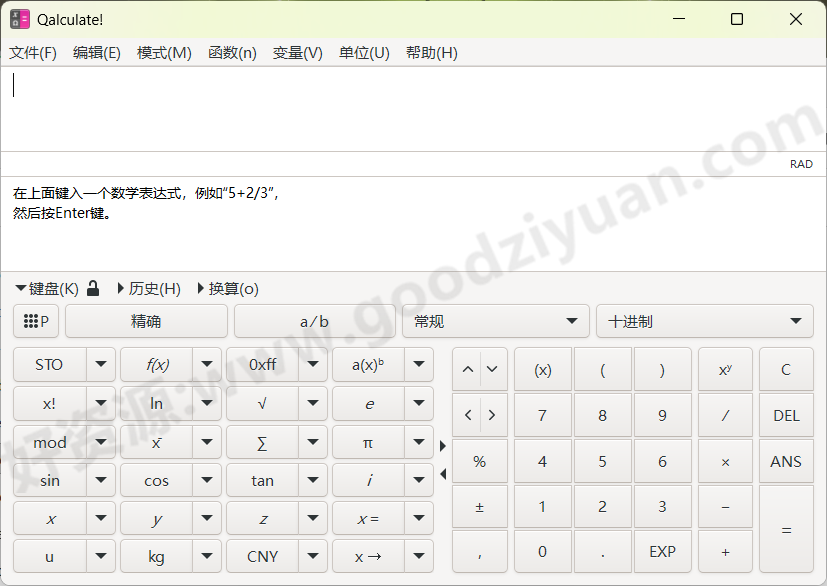Select the STO memory store function
The height and width of the screenshot is (586, 827).
pyautogui.click(x=49, y=364)
